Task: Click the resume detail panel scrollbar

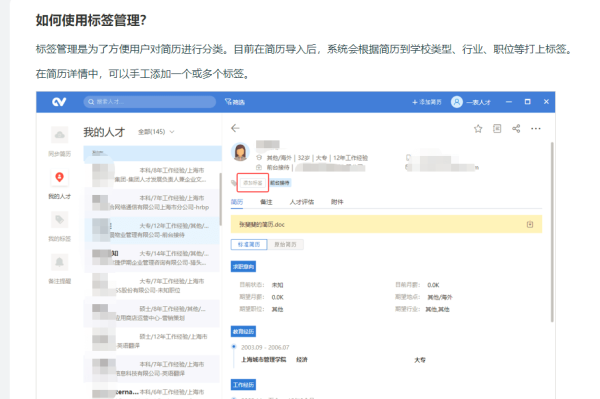Action: (552, 232)
